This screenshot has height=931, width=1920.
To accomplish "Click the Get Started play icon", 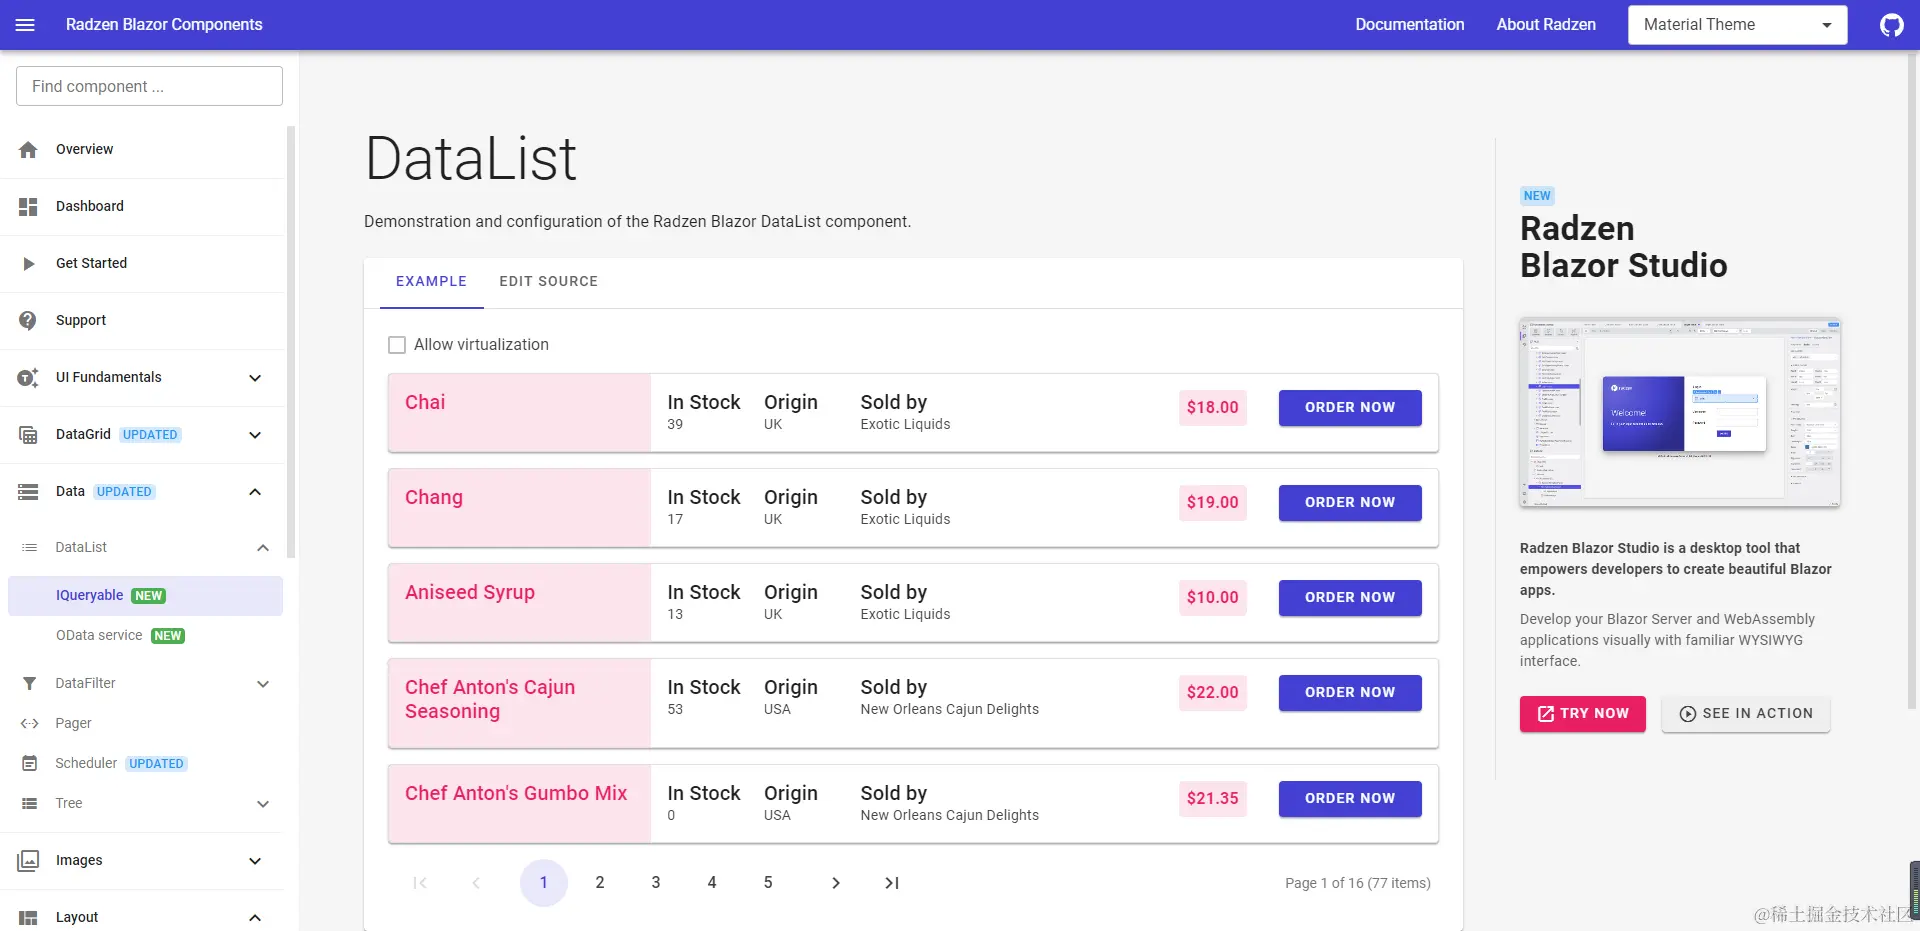I will [x=29, y=264].
